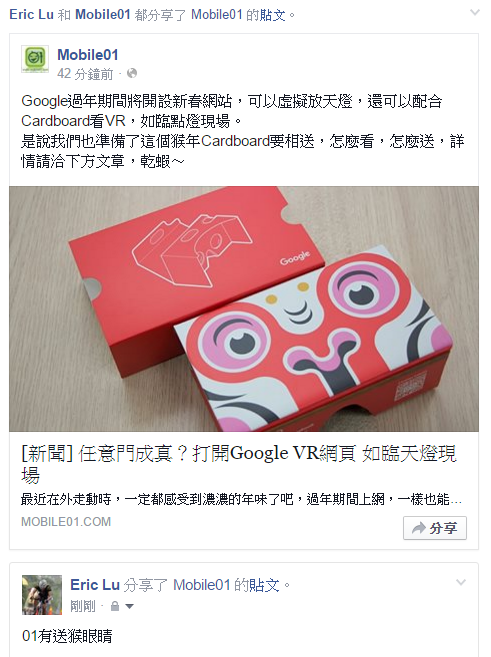The width and height of the screenshot is (491, 657).
Task: Click the MOBILE01.COM source link
Action: point(66,522)
